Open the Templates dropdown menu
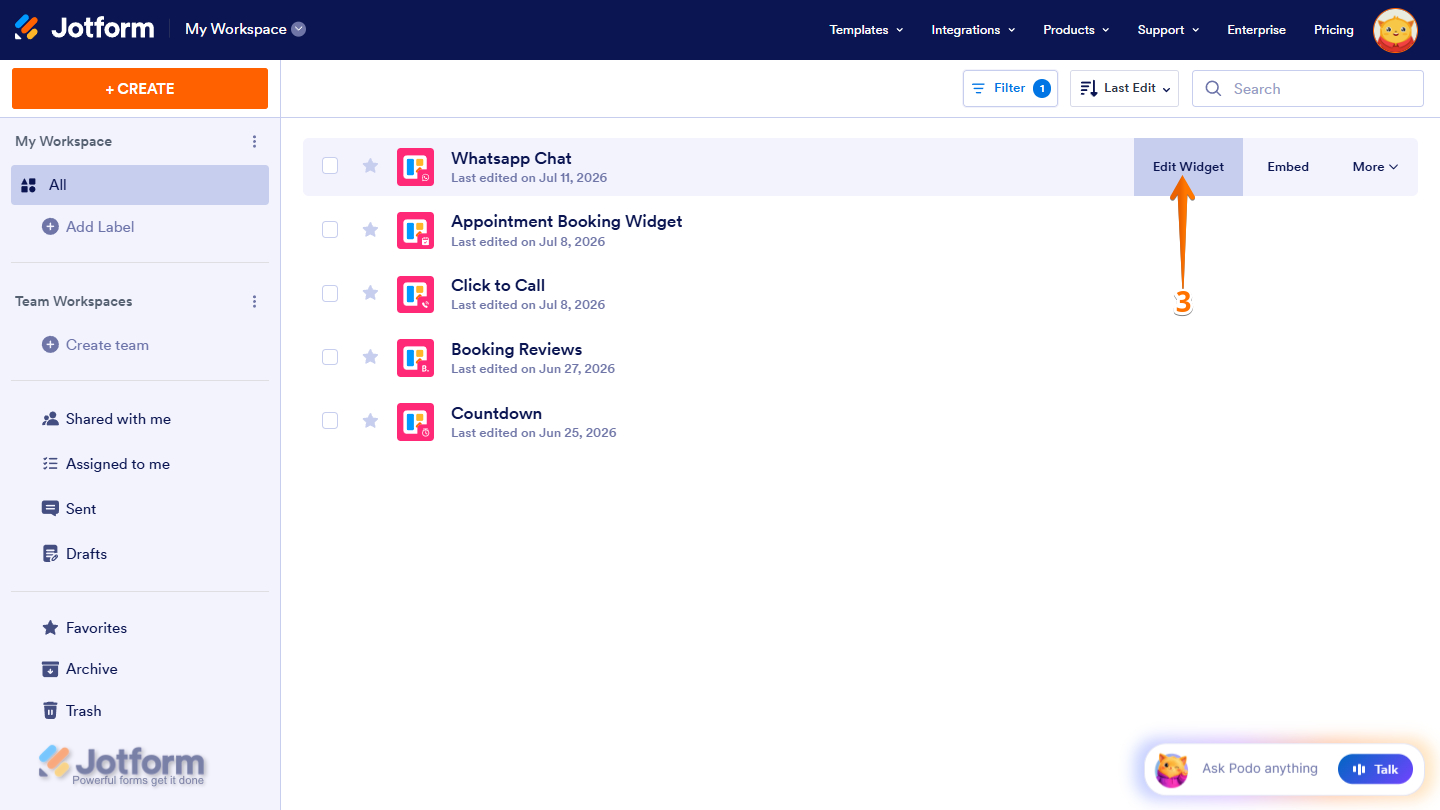The image size is (1440, 810). [866, 30]
